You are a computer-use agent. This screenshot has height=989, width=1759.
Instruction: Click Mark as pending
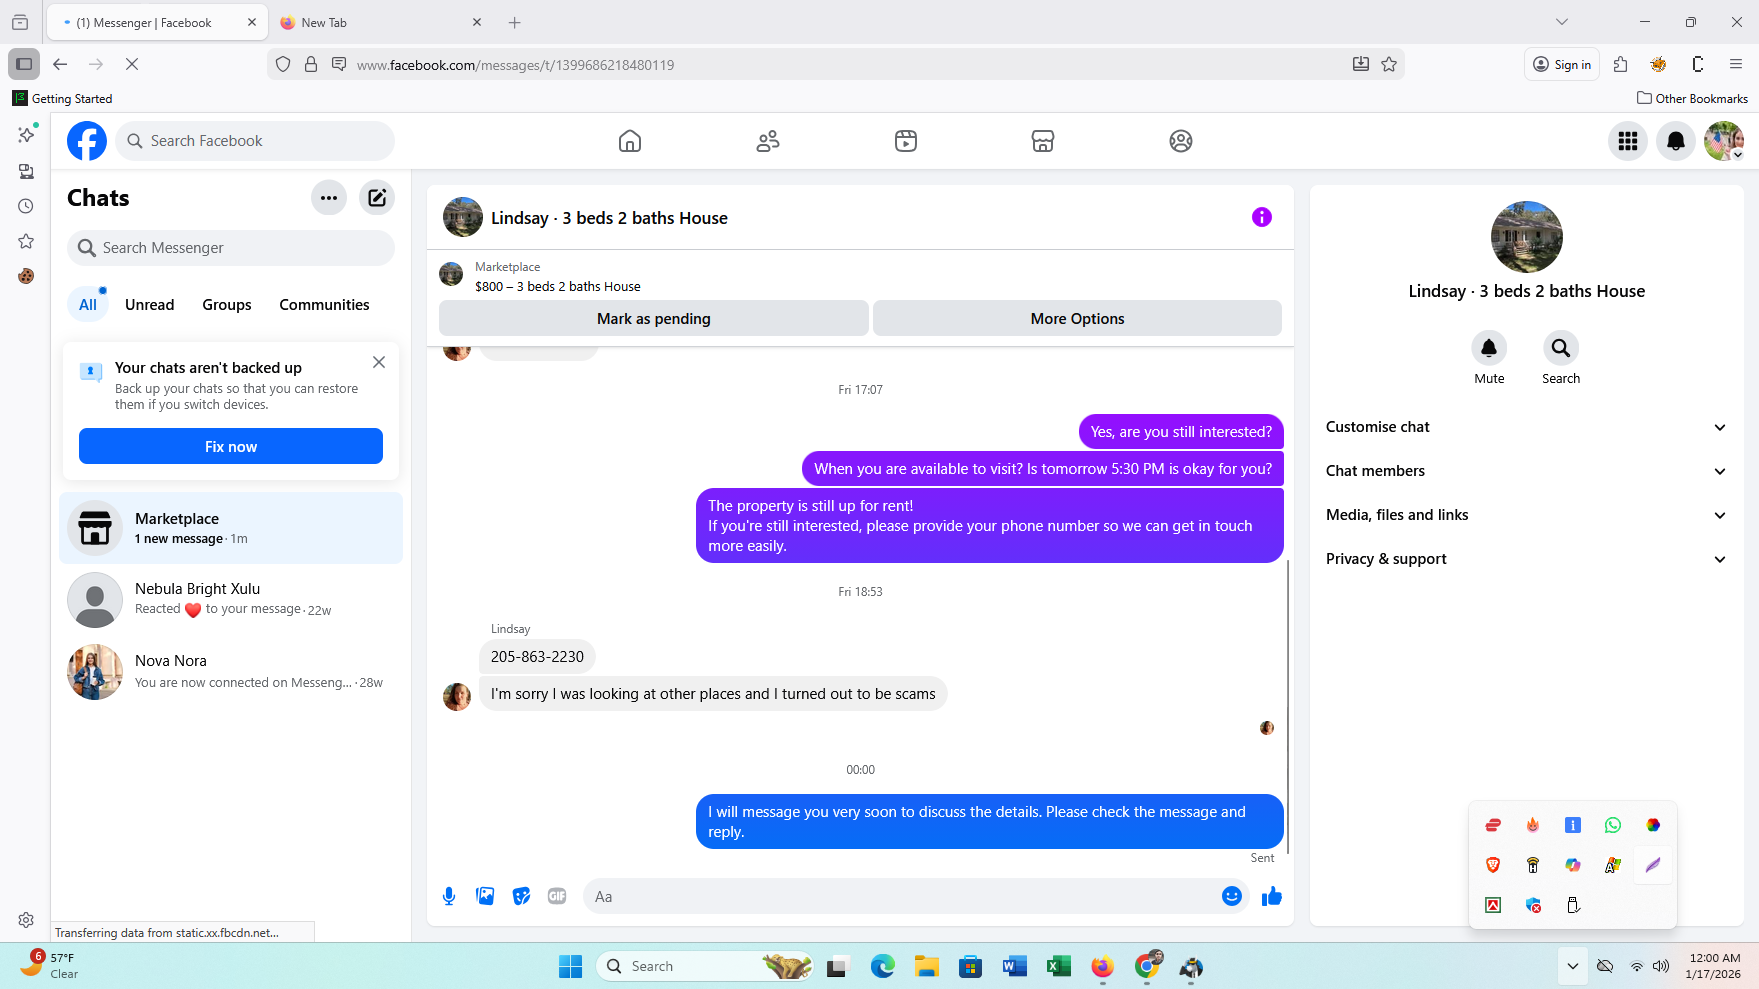coord(654,319)
